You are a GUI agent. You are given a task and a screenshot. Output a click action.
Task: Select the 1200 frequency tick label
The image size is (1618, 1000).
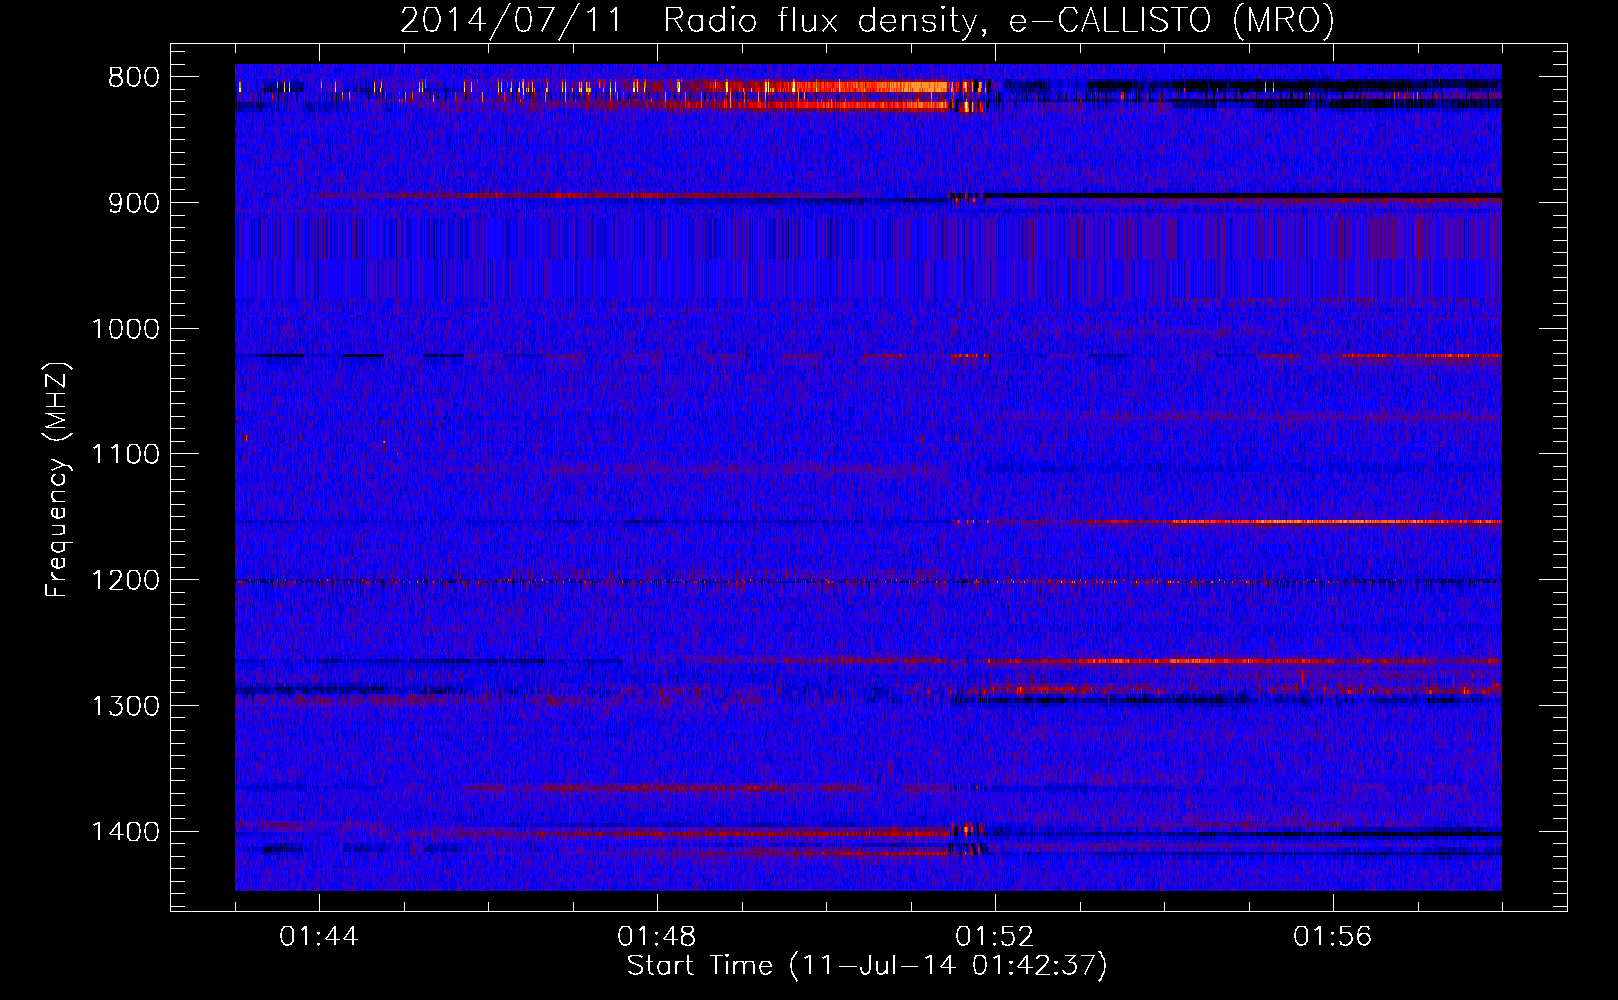tap(125, 581)
